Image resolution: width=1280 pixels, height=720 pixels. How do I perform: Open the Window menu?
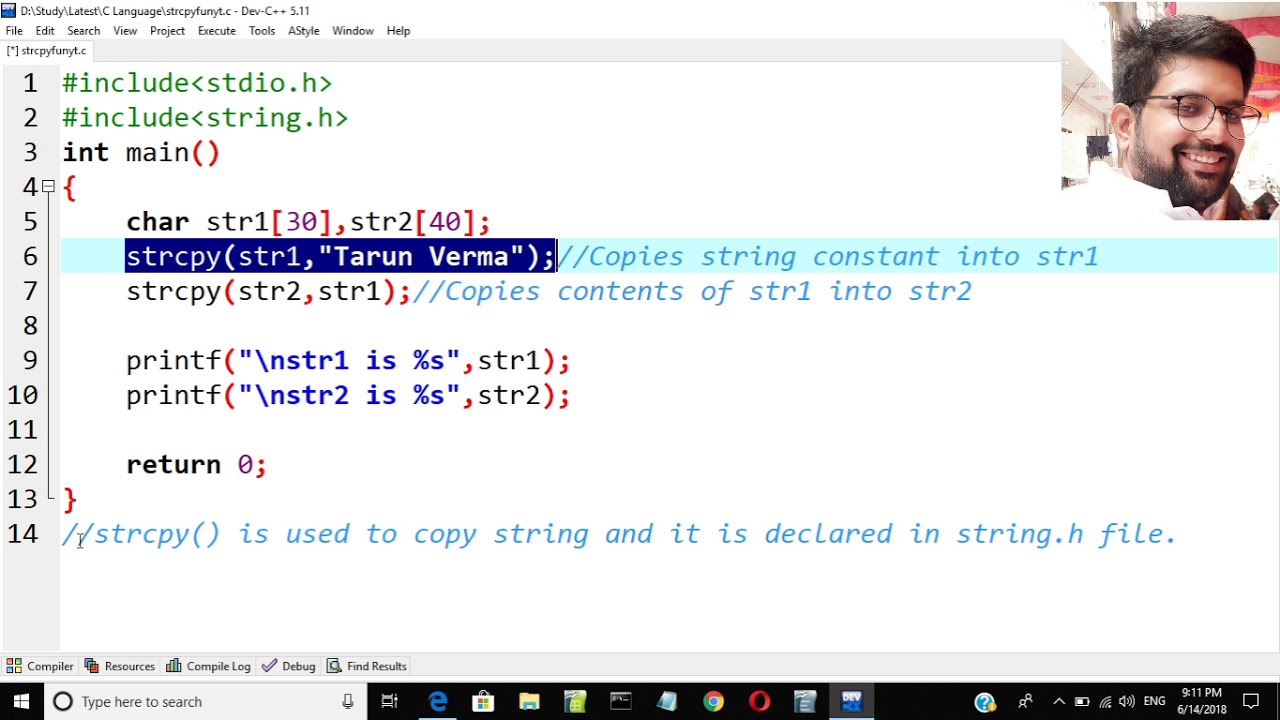(x=353, y=31)
